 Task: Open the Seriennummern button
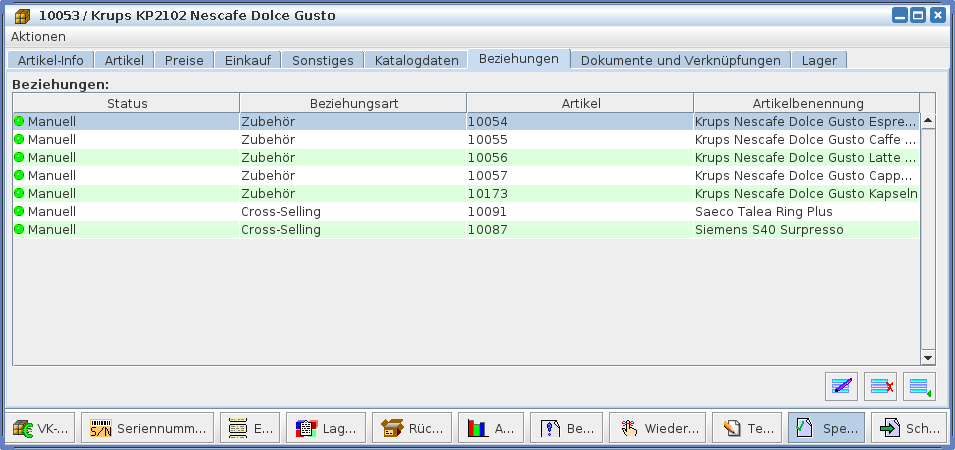click(x=147, y=428)
